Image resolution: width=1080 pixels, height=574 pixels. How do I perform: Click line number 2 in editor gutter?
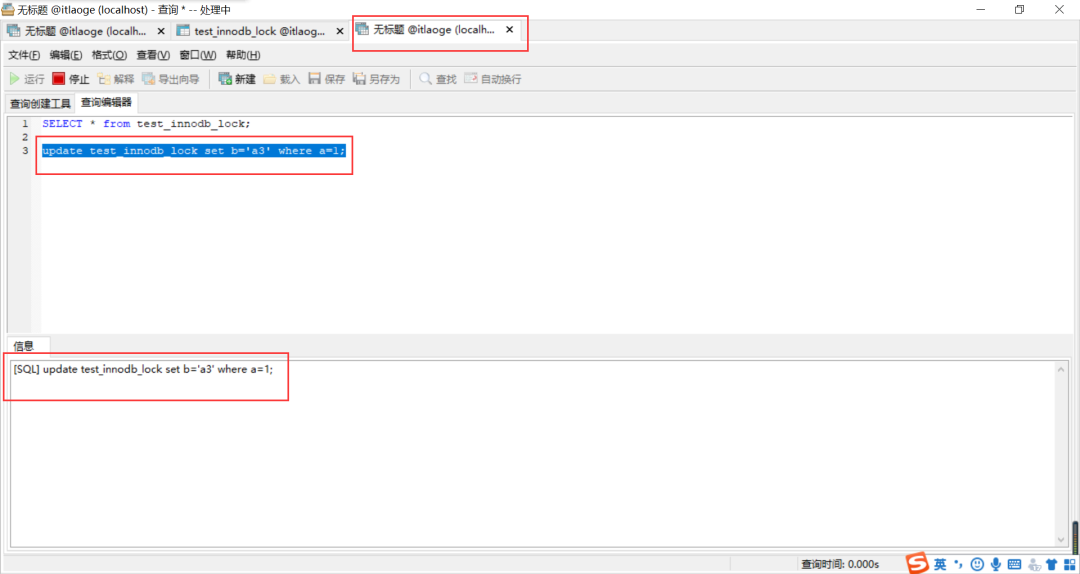(x=25, y=137)
